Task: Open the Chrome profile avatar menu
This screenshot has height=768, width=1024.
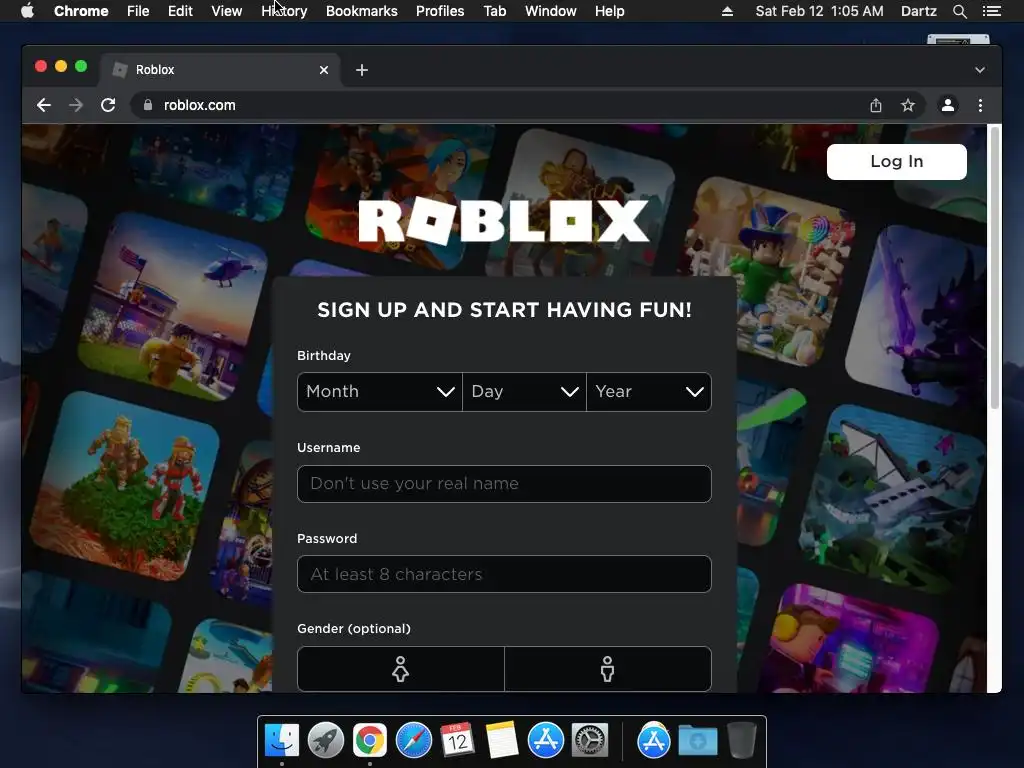Action: [948, 105]
